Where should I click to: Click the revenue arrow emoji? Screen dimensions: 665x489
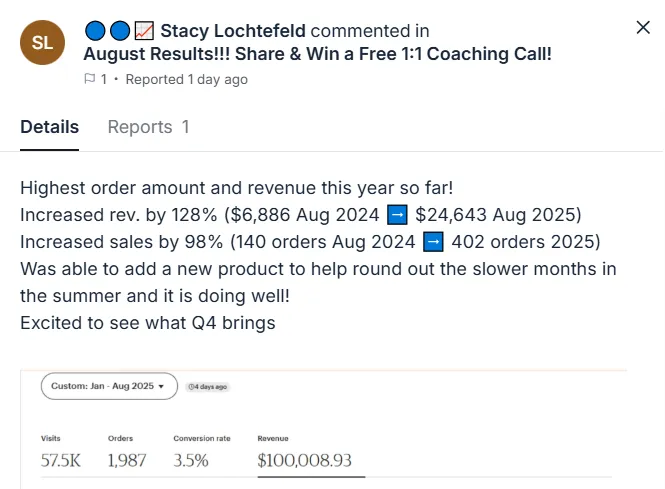(397, 215)
